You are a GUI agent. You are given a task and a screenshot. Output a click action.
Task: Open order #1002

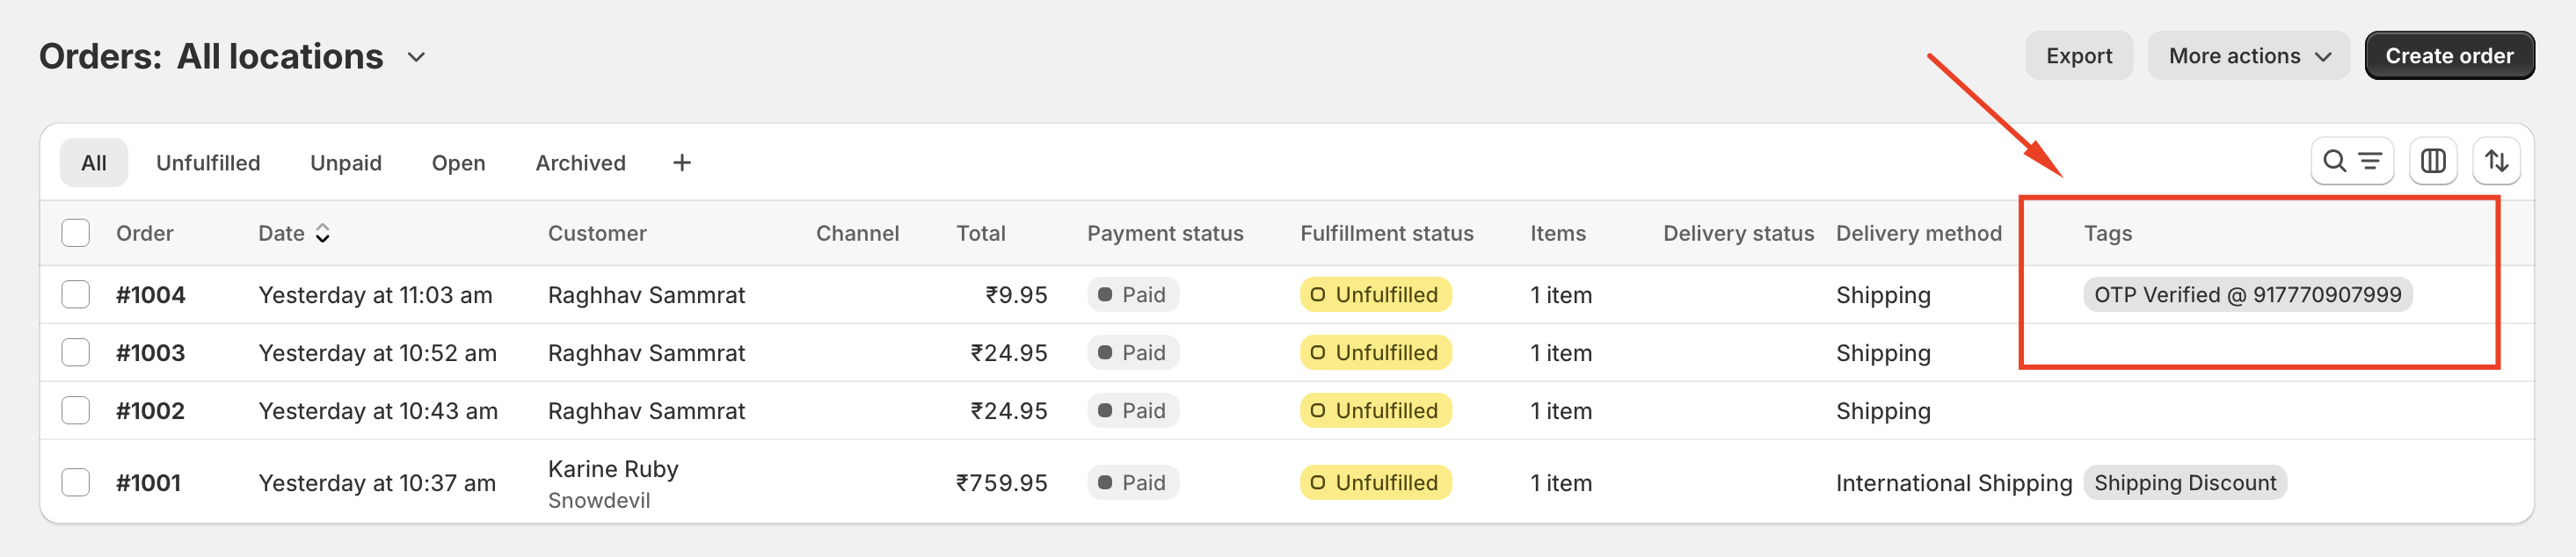(151, 411)
